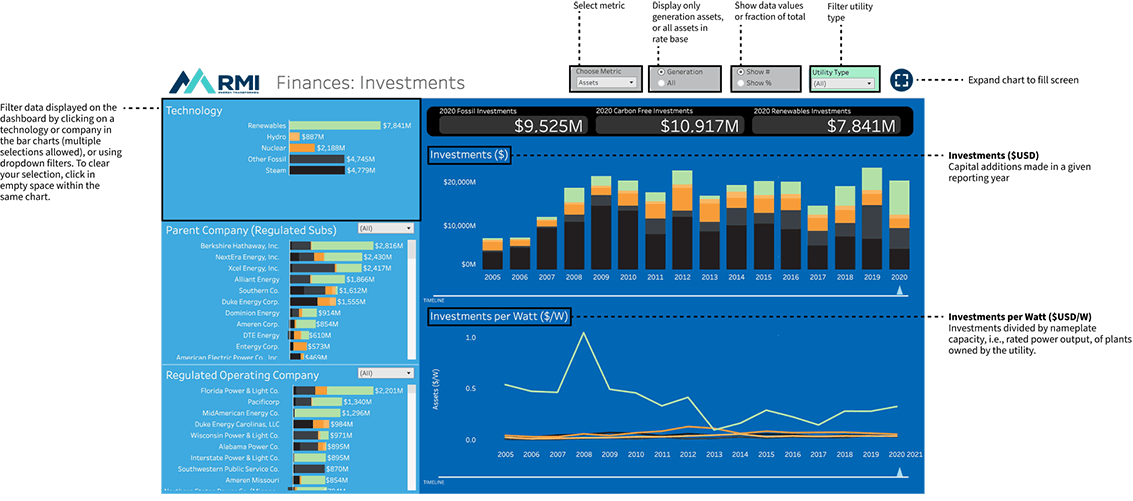This screenshot has height=501, width=1133.
Task: Open the Regulated Operating Company filter dropdown
Action: pos(385,373)
